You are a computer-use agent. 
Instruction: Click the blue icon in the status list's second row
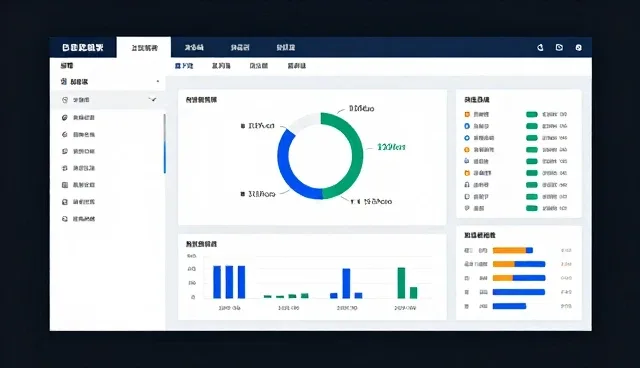467,126
